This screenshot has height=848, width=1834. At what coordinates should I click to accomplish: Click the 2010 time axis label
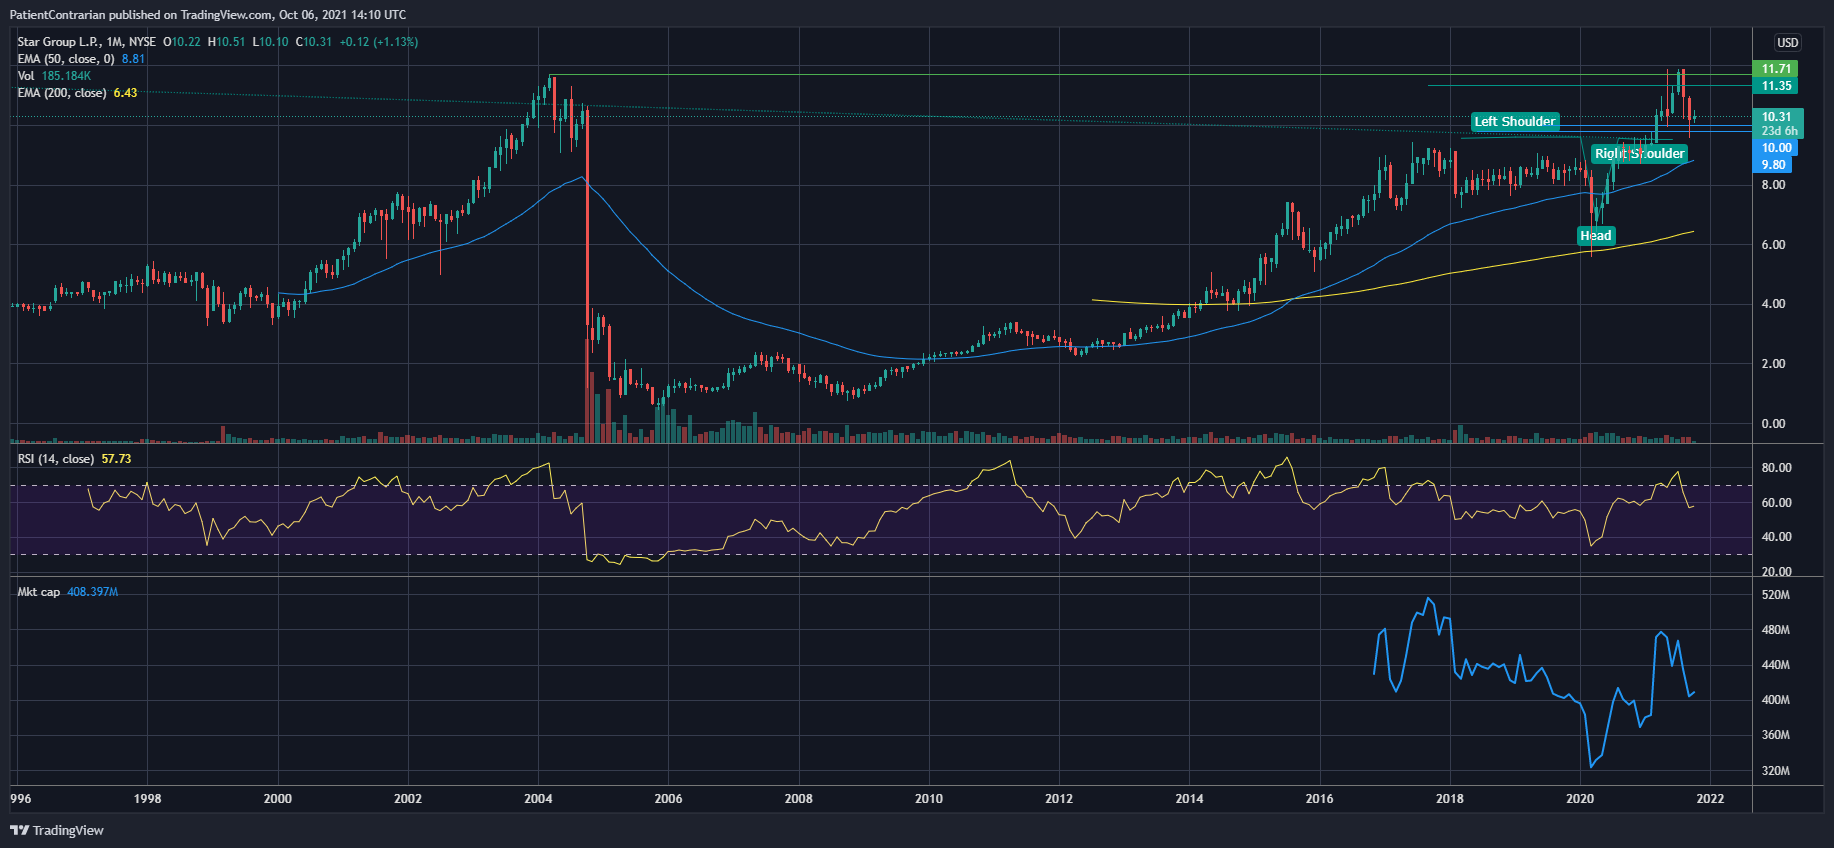click(x=929, y=798)
